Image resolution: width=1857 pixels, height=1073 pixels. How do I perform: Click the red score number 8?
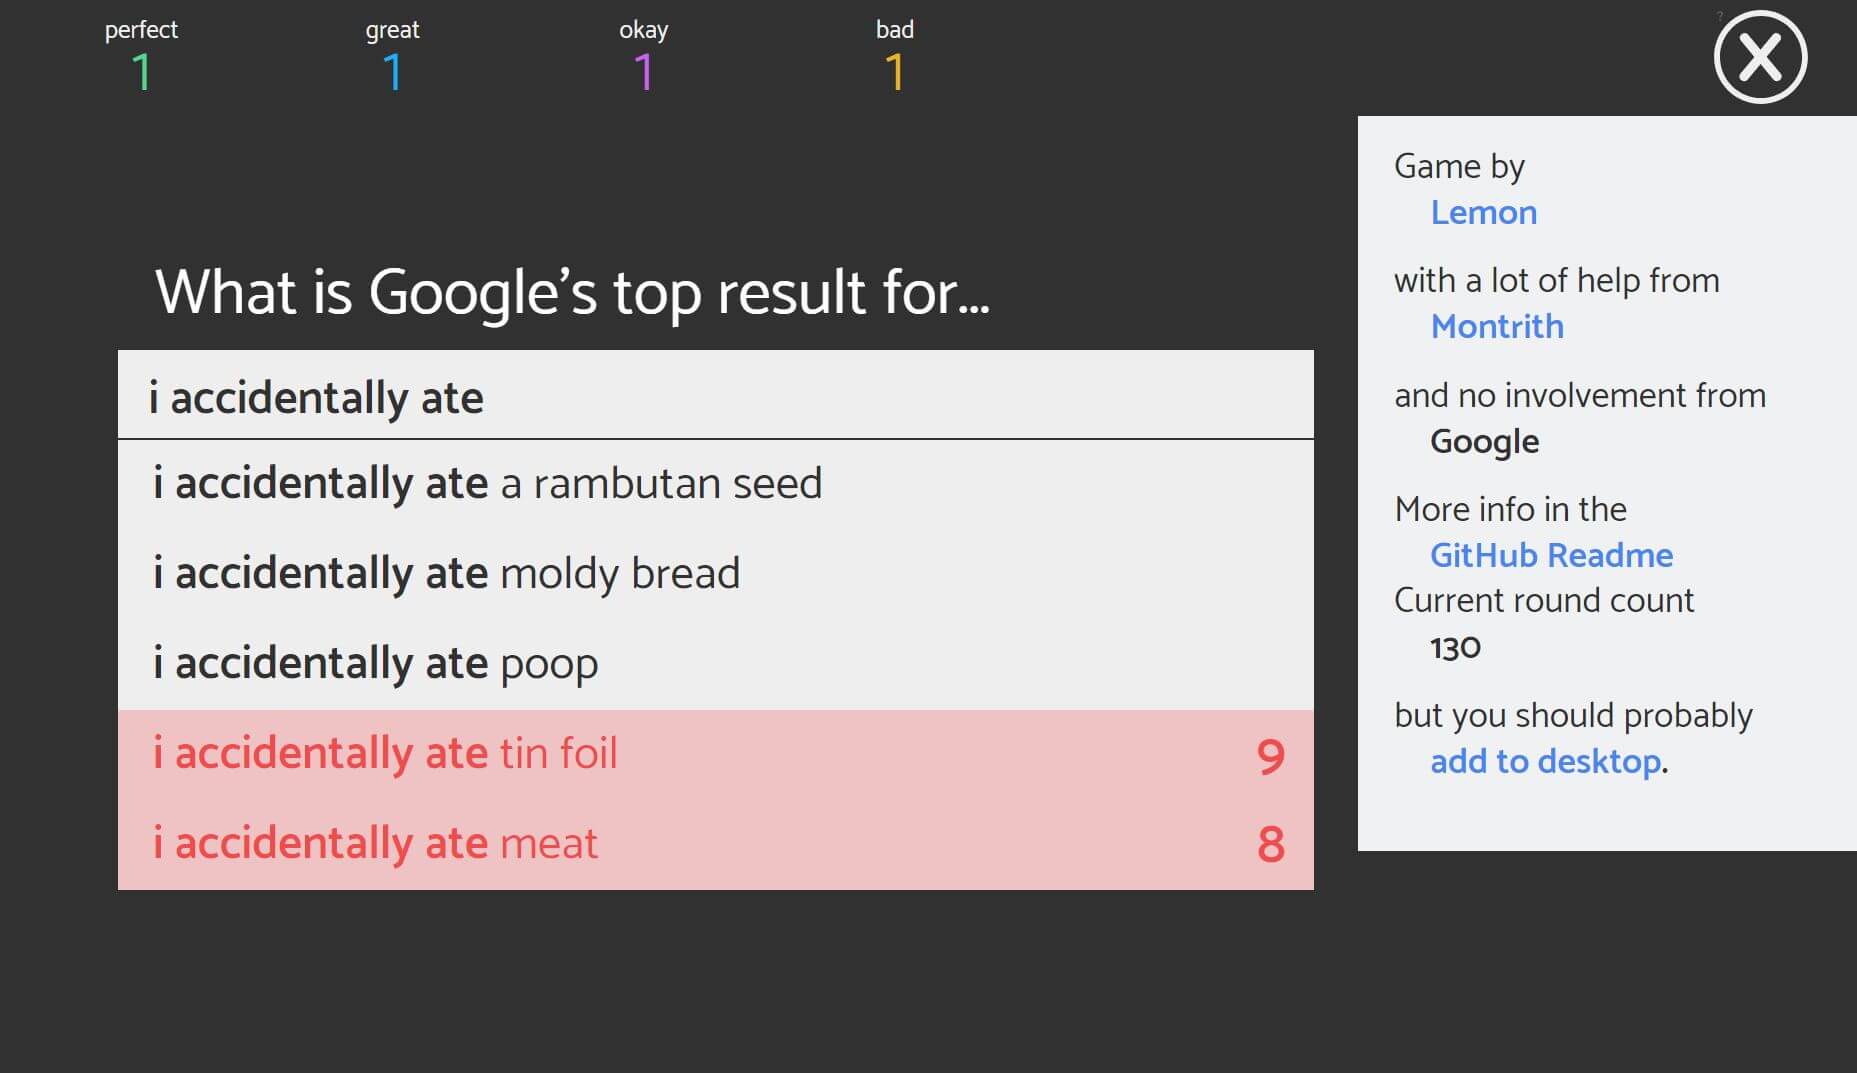[1270, 845]
